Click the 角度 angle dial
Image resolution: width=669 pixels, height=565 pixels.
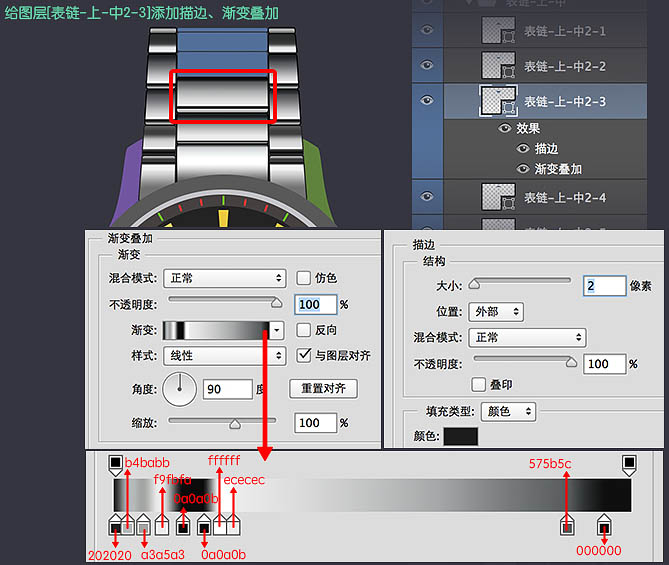point(180,389)
